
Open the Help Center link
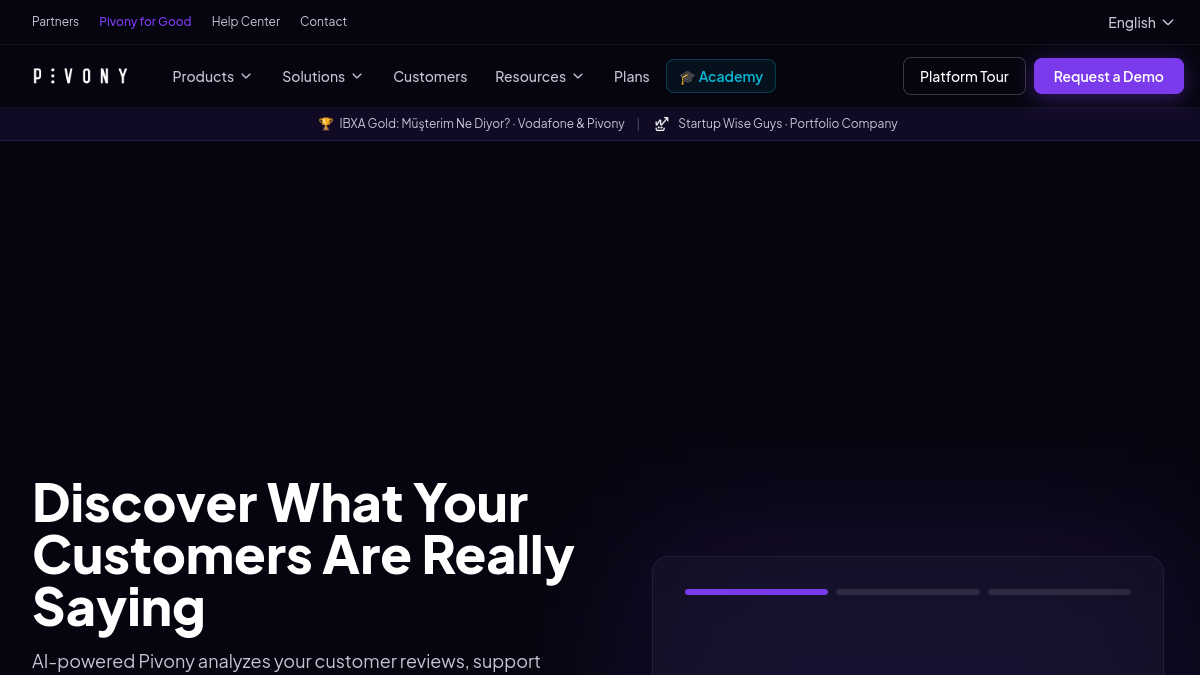(x=246, y=21)
